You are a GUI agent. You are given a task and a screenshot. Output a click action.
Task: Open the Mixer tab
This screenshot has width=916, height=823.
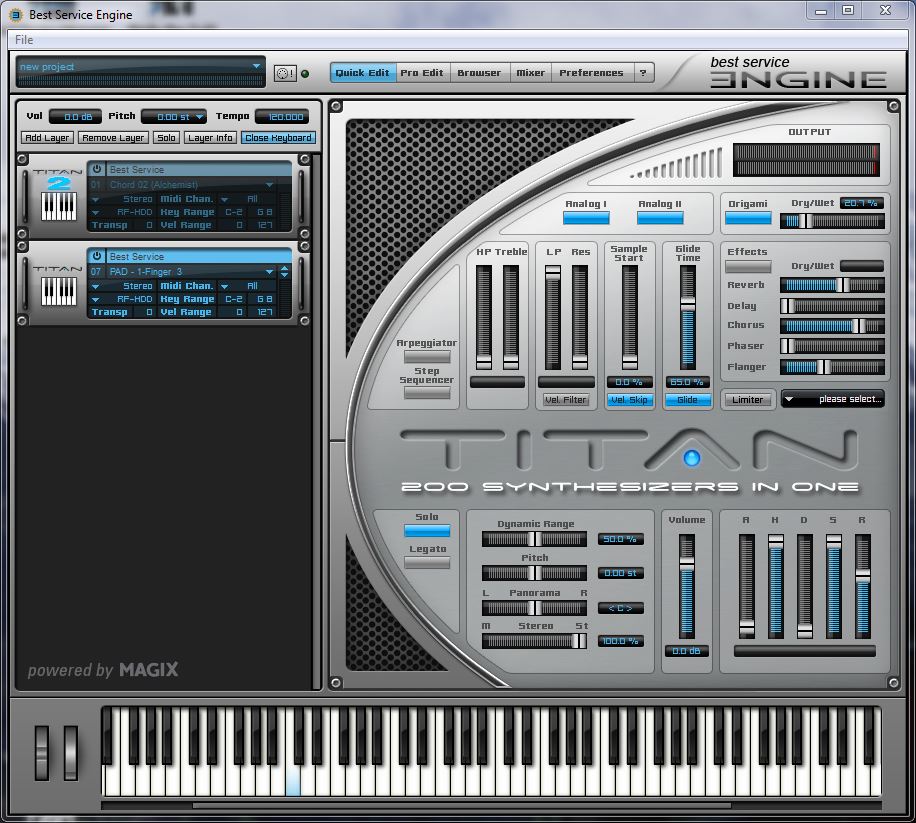(530, 73)
